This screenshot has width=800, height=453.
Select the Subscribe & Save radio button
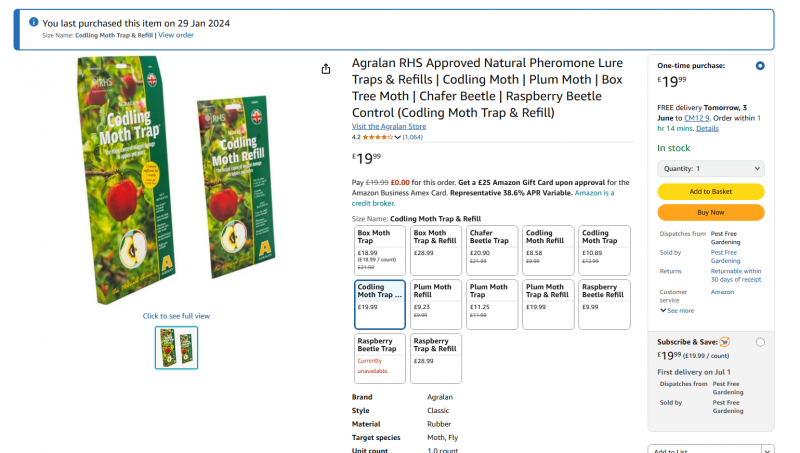tap(760, 342)
